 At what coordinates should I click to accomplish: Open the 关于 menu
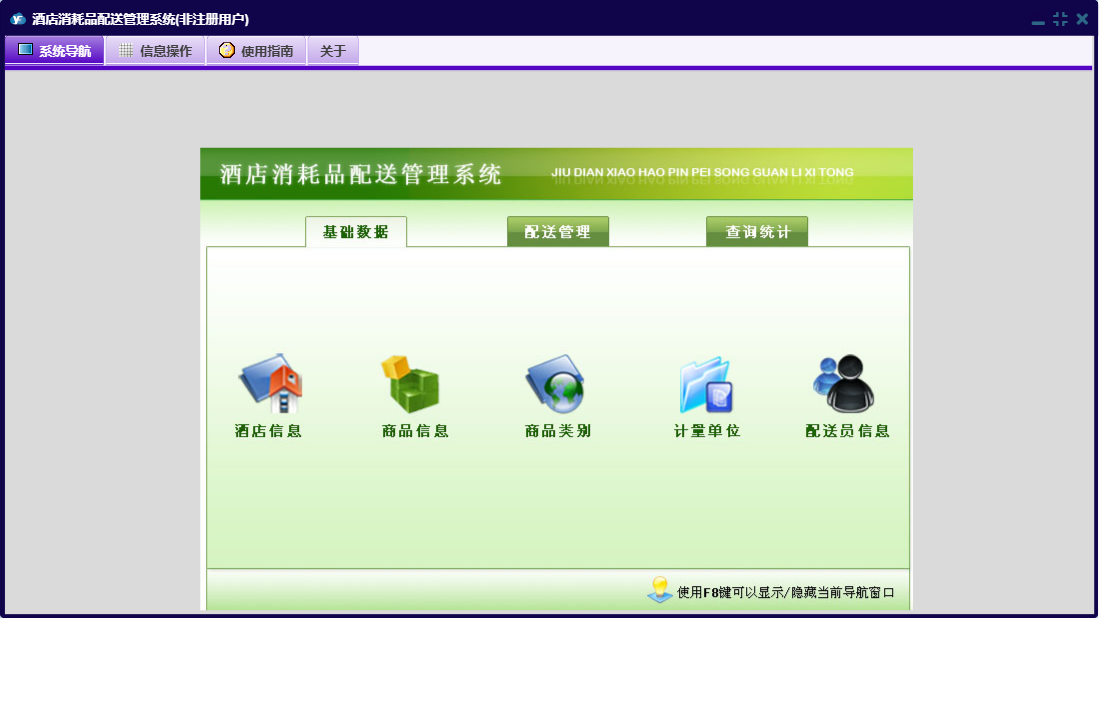[333, 51]
